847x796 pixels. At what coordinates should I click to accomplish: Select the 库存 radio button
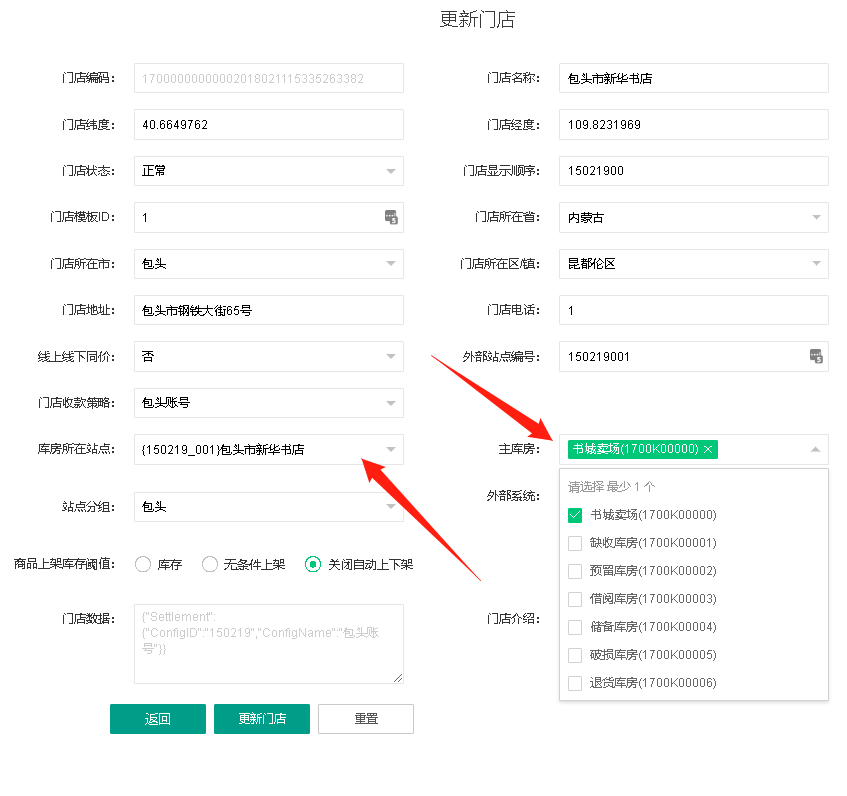click(143, 564)
